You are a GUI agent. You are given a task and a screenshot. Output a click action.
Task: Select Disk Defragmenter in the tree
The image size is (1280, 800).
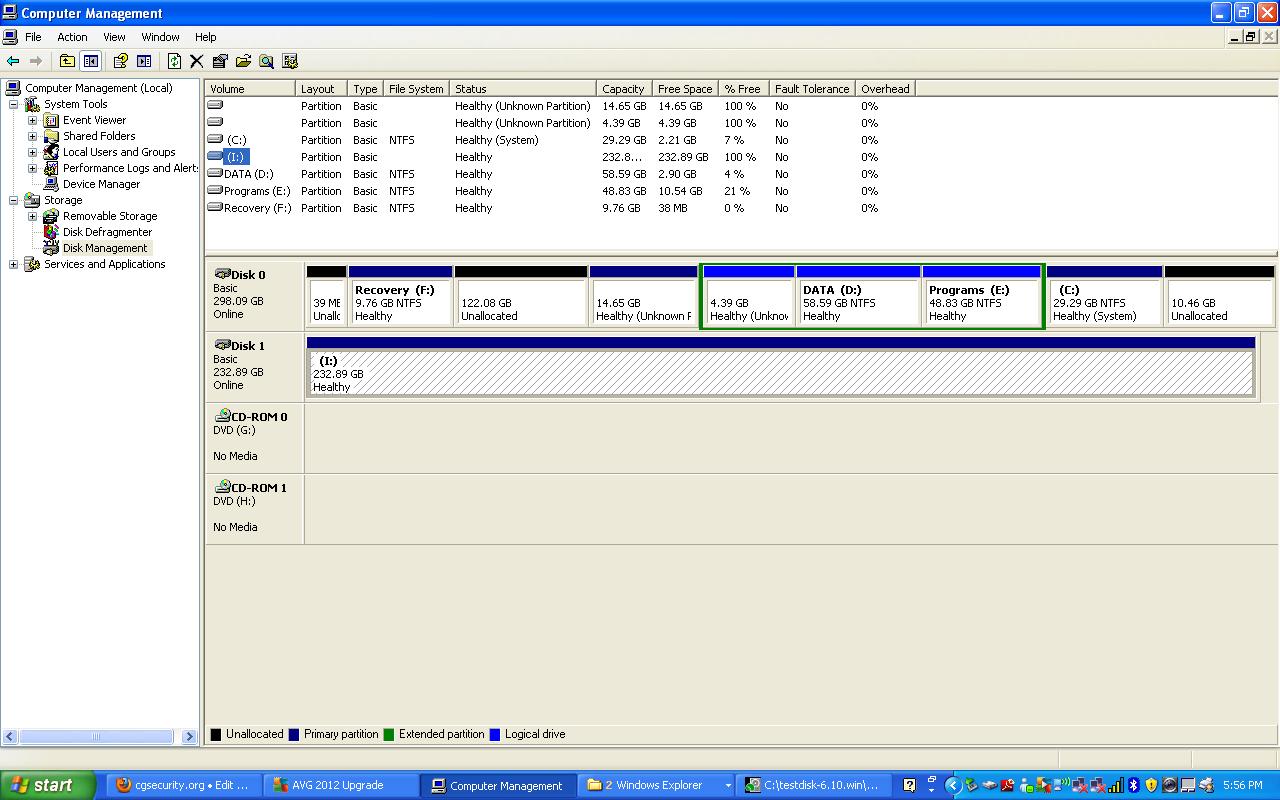coord(107,232)
